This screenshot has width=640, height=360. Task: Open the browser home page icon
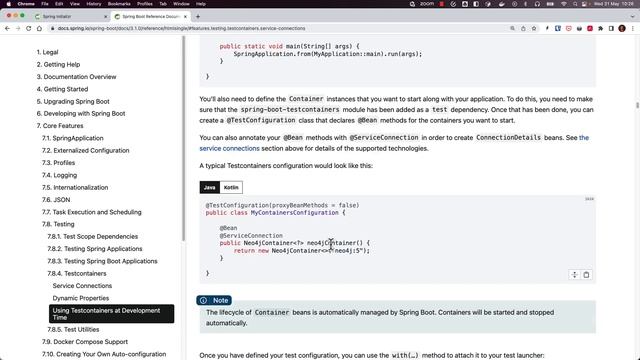pyautogui.click(x=39, y=29)
